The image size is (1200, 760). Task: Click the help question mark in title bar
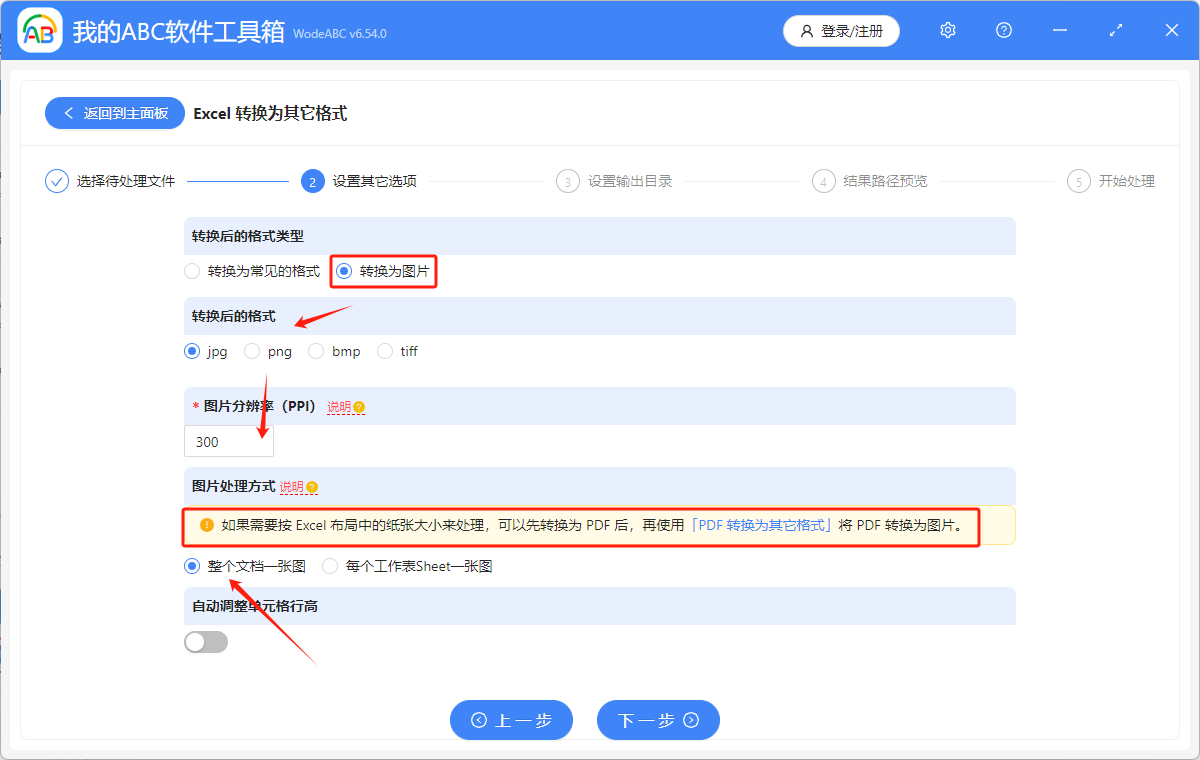(1003, 30)
